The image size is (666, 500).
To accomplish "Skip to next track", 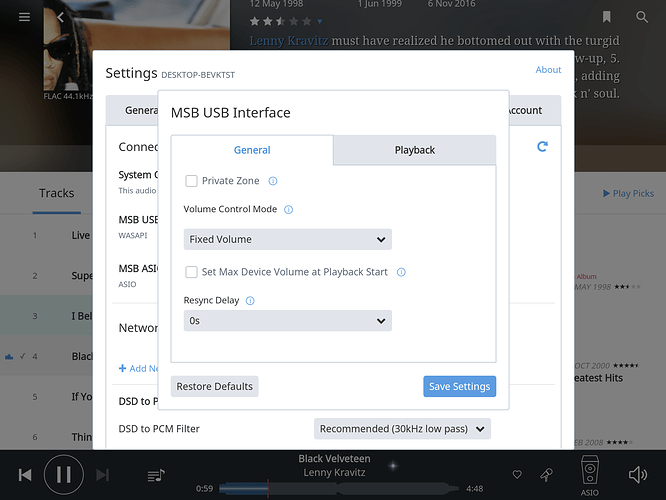I will coord(102,475).
